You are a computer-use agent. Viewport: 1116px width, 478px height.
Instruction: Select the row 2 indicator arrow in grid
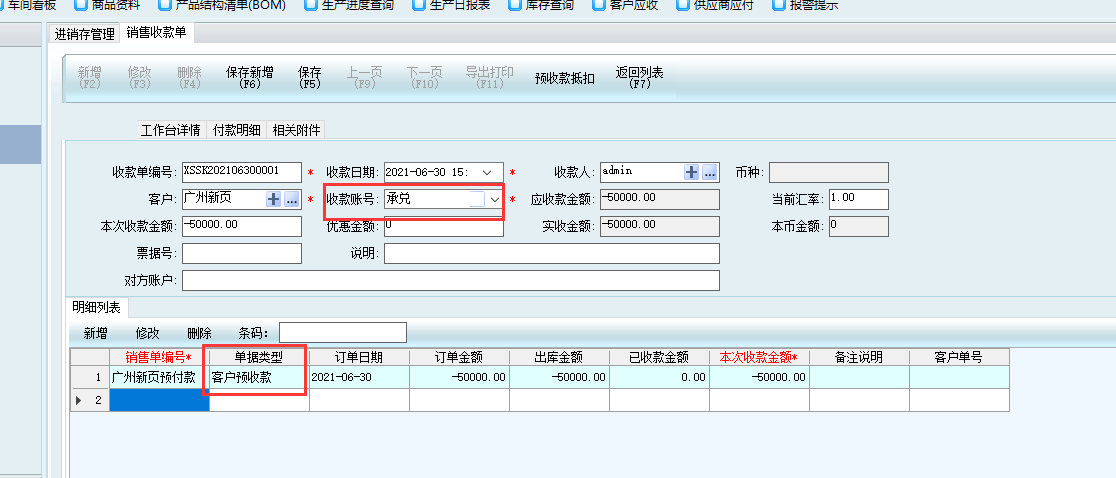pos(79,401)
